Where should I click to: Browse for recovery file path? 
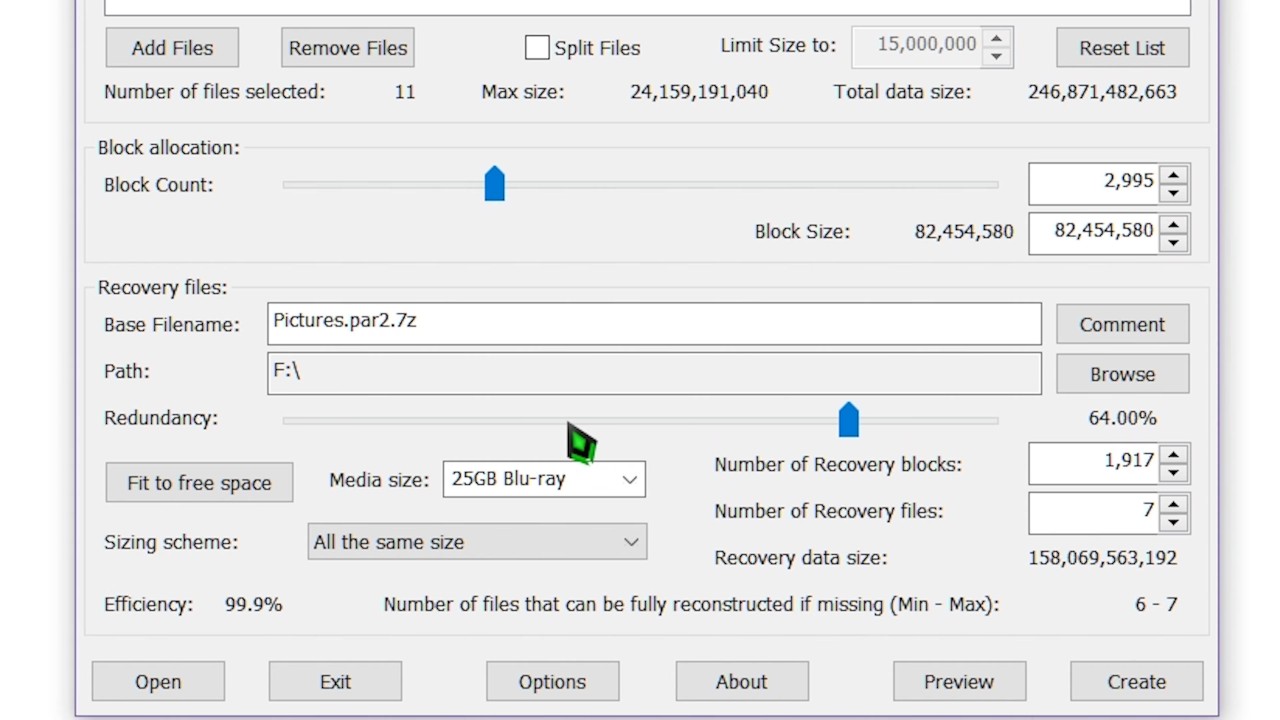click(1122, 374)
